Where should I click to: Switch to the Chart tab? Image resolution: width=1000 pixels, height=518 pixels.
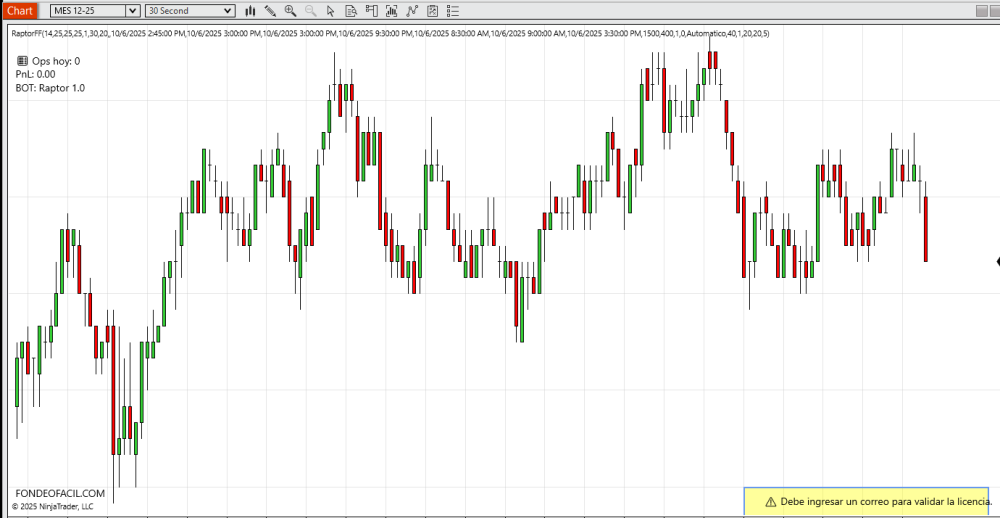pyautogui.click(x=20, y=11)
